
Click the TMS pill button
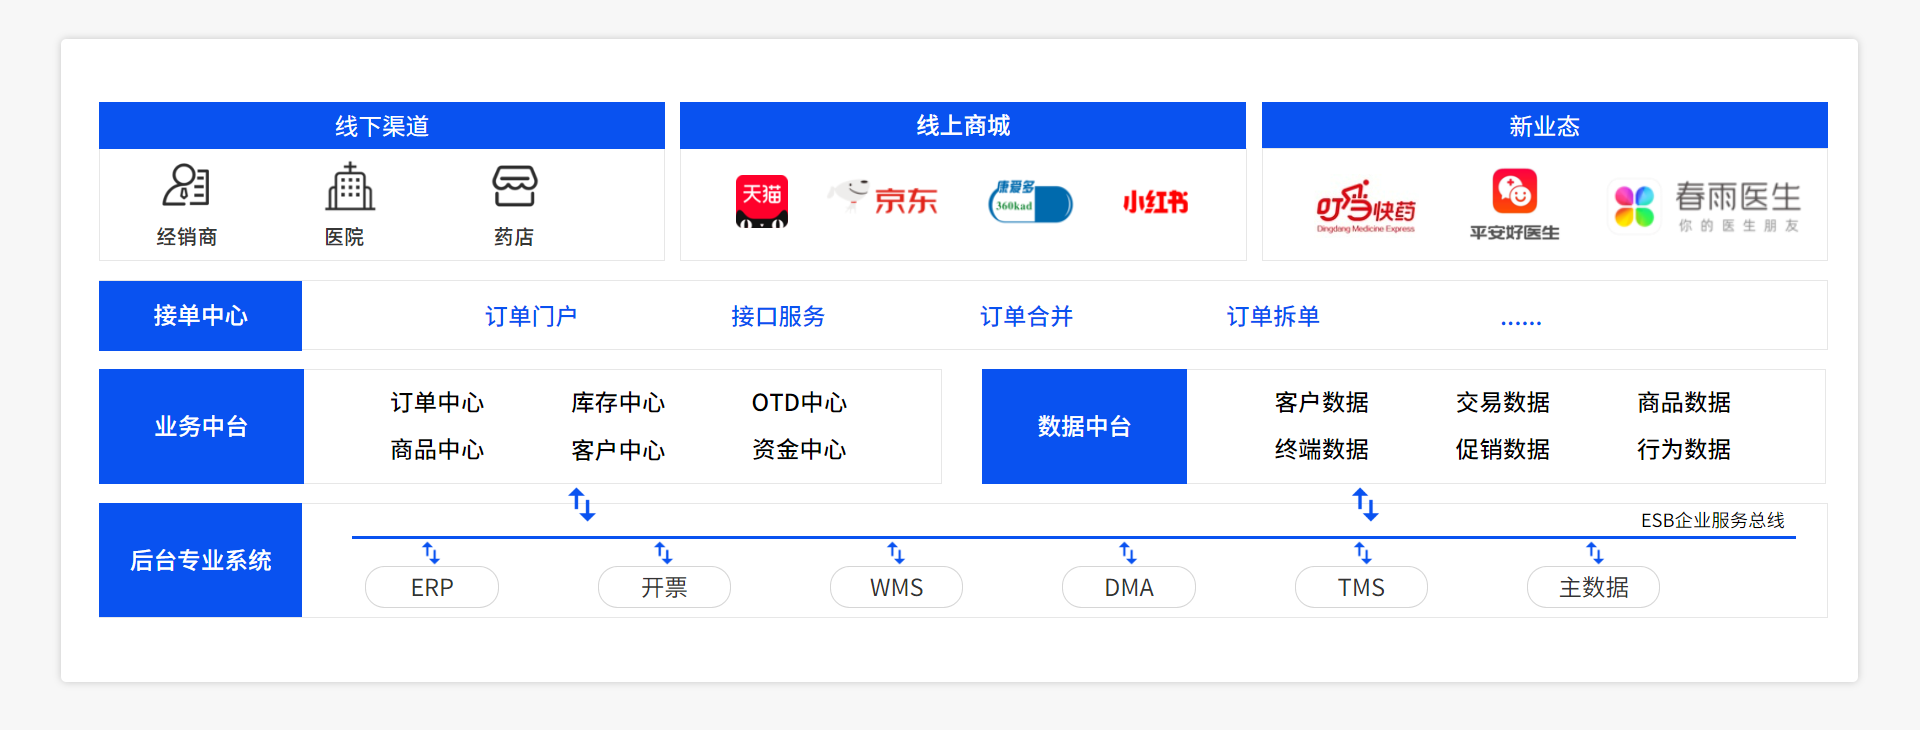point(1361,587)
